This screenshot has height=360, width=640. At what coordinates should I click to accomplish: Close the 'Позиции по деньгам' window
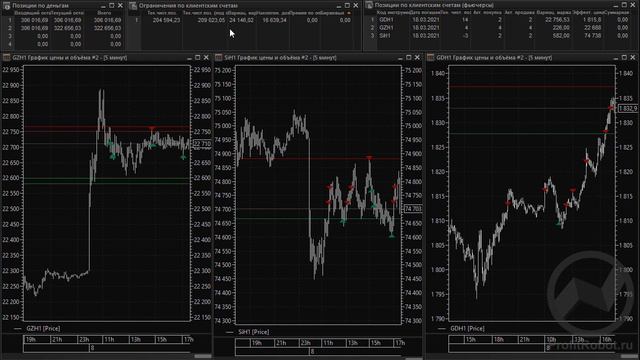[120, 6]
